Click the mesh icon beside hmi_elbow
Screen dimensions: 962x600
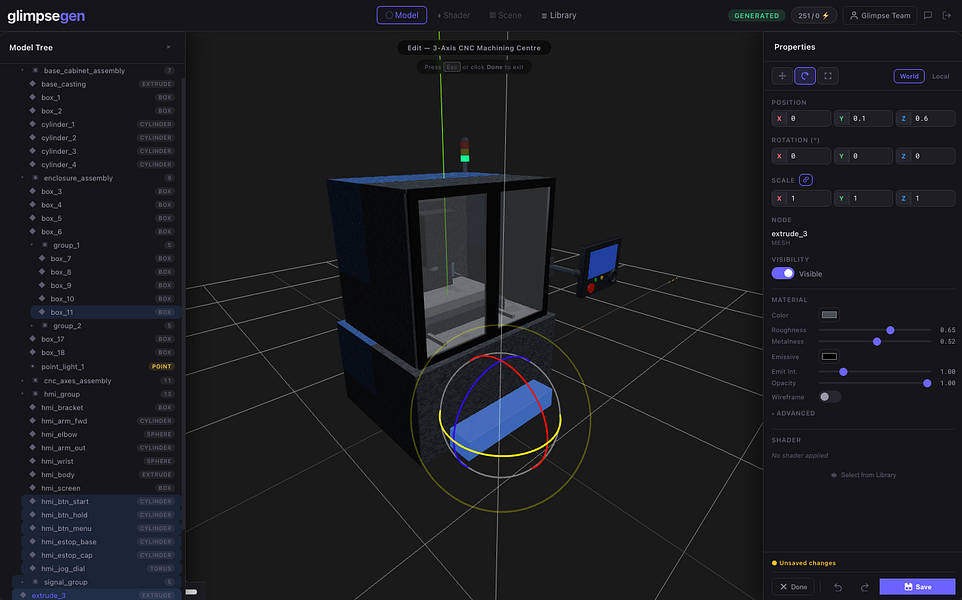33,434
